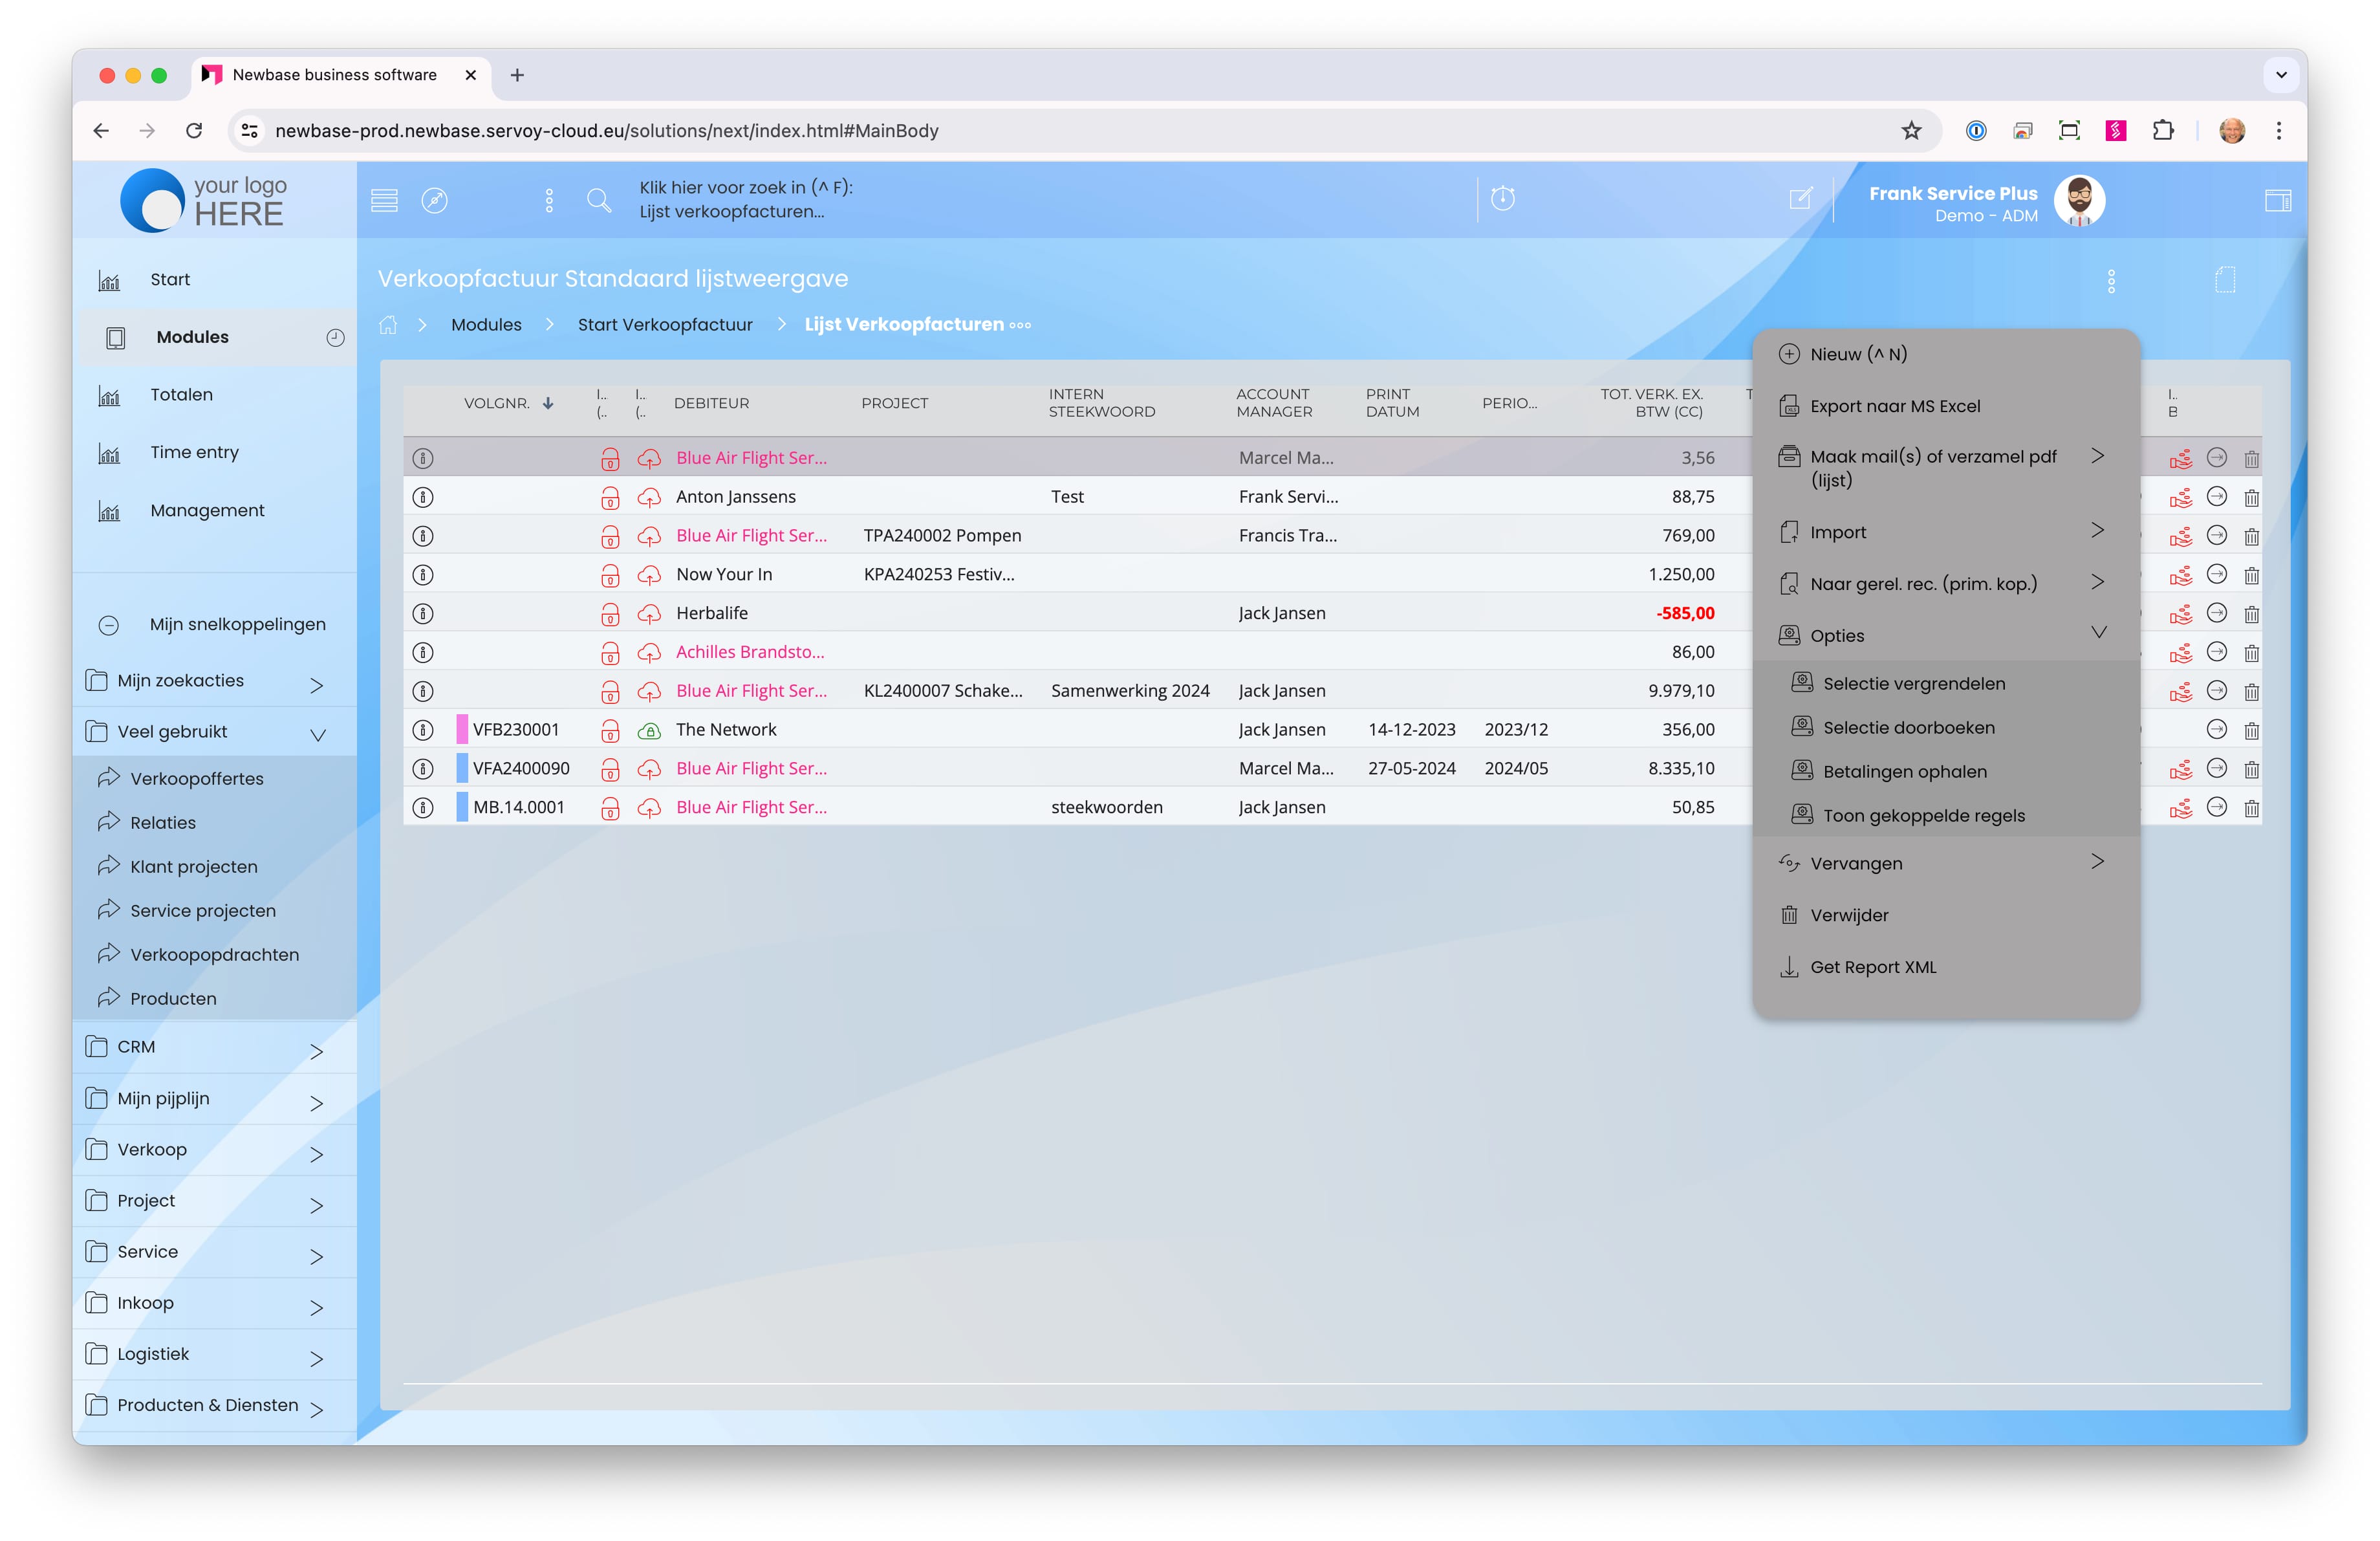Click the blue color marker on VFA2400090
This screenshot has height=1541, width=2380.
coord(462,769)
